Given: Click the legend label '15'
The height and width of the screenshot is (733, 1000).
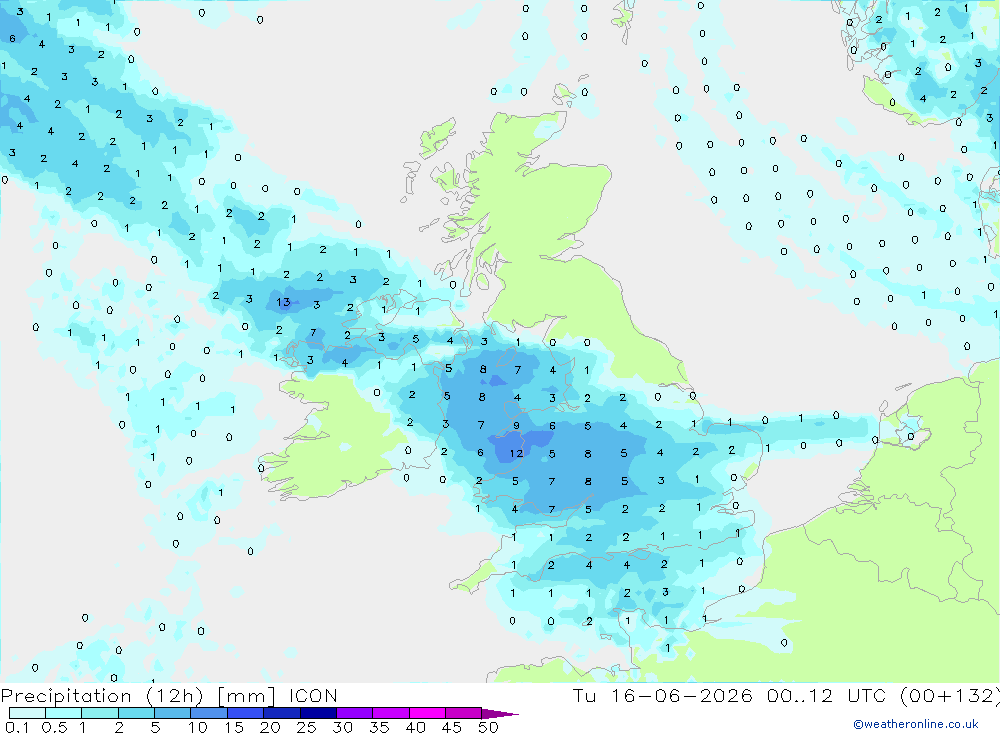Looking at the screenshot, I should [234, 727].
